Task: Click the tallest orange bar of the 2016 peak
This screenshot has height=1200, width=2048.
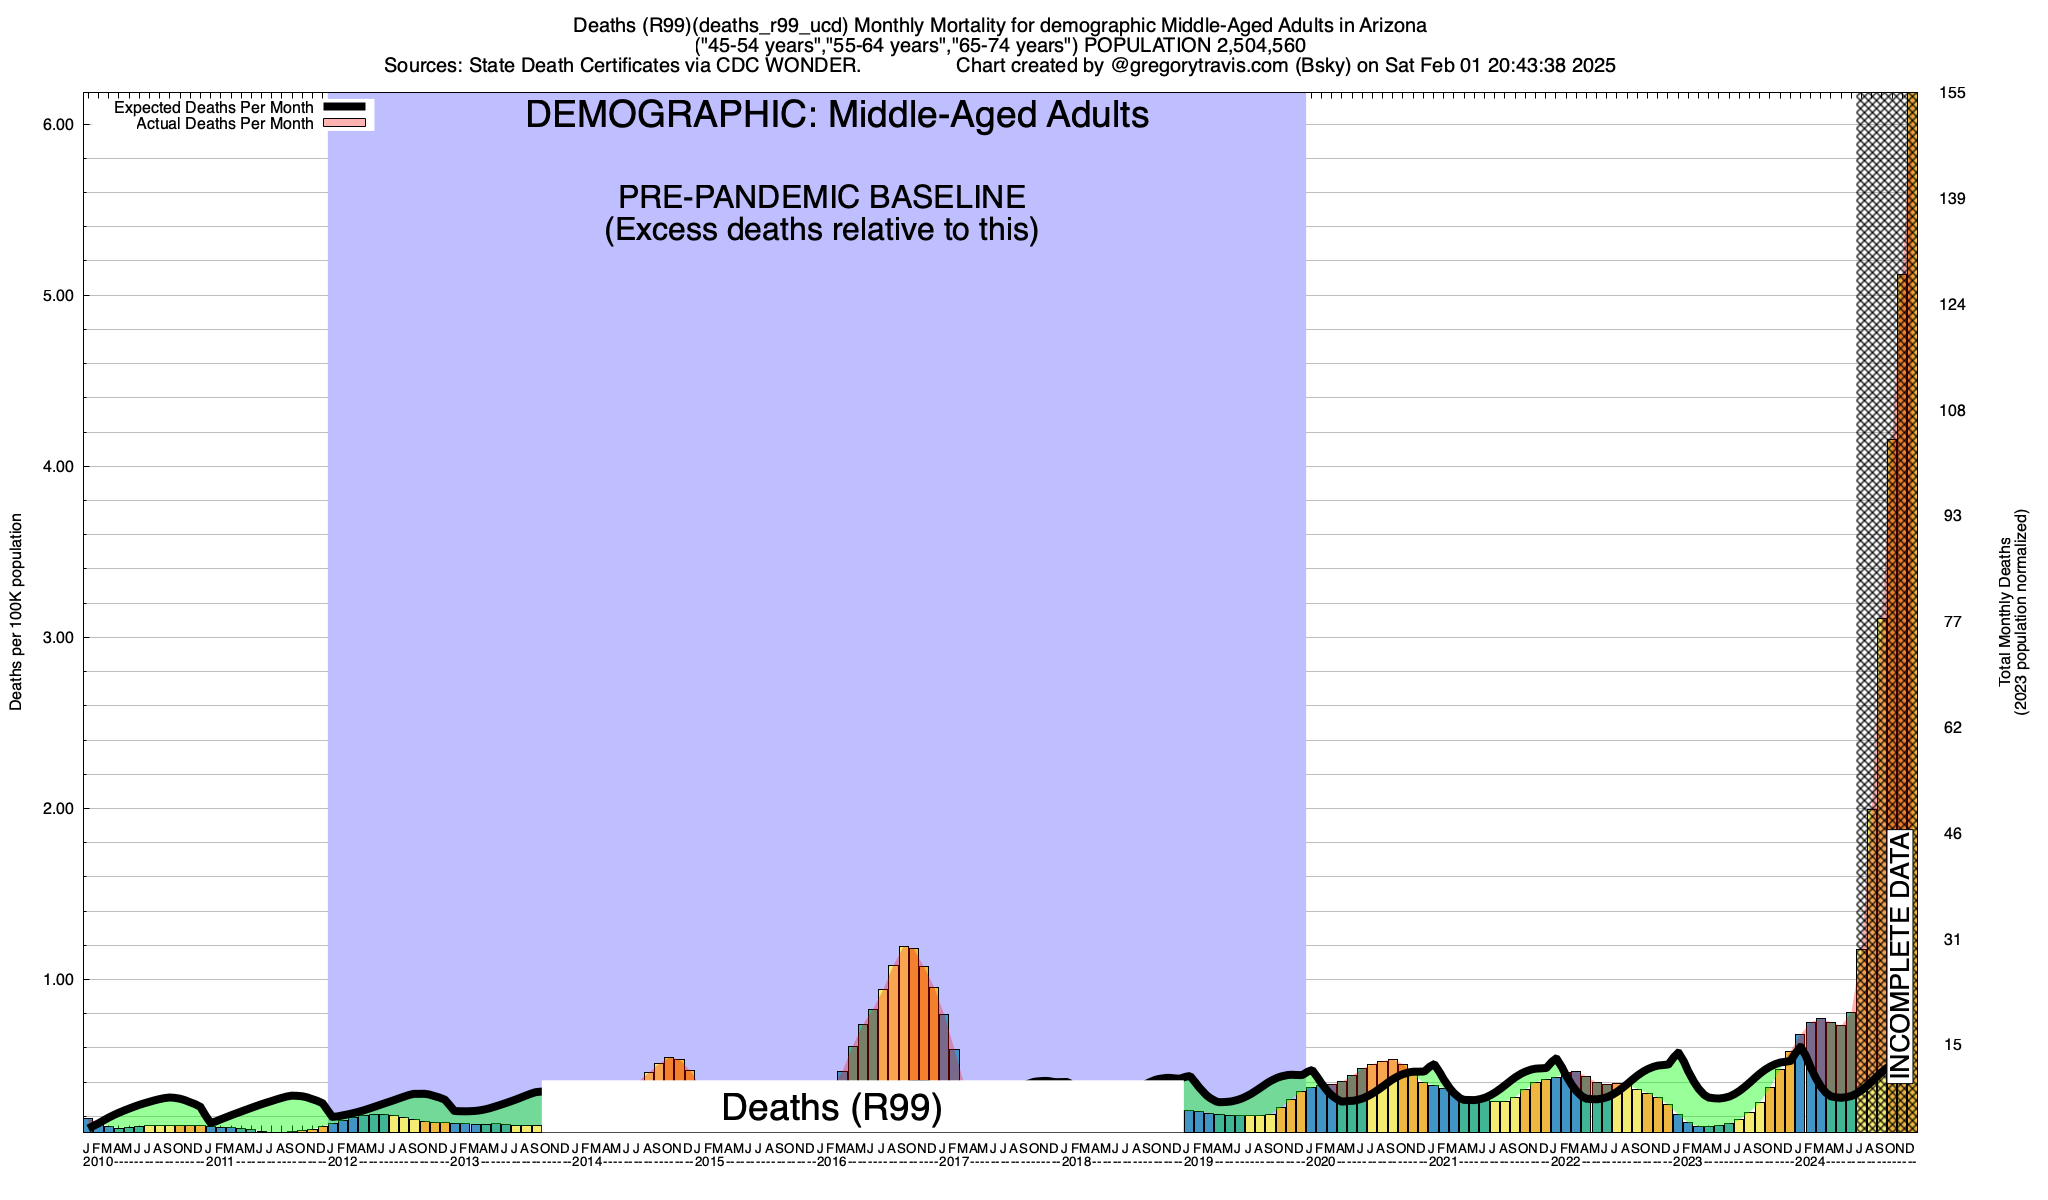Action: (904, 1013)
